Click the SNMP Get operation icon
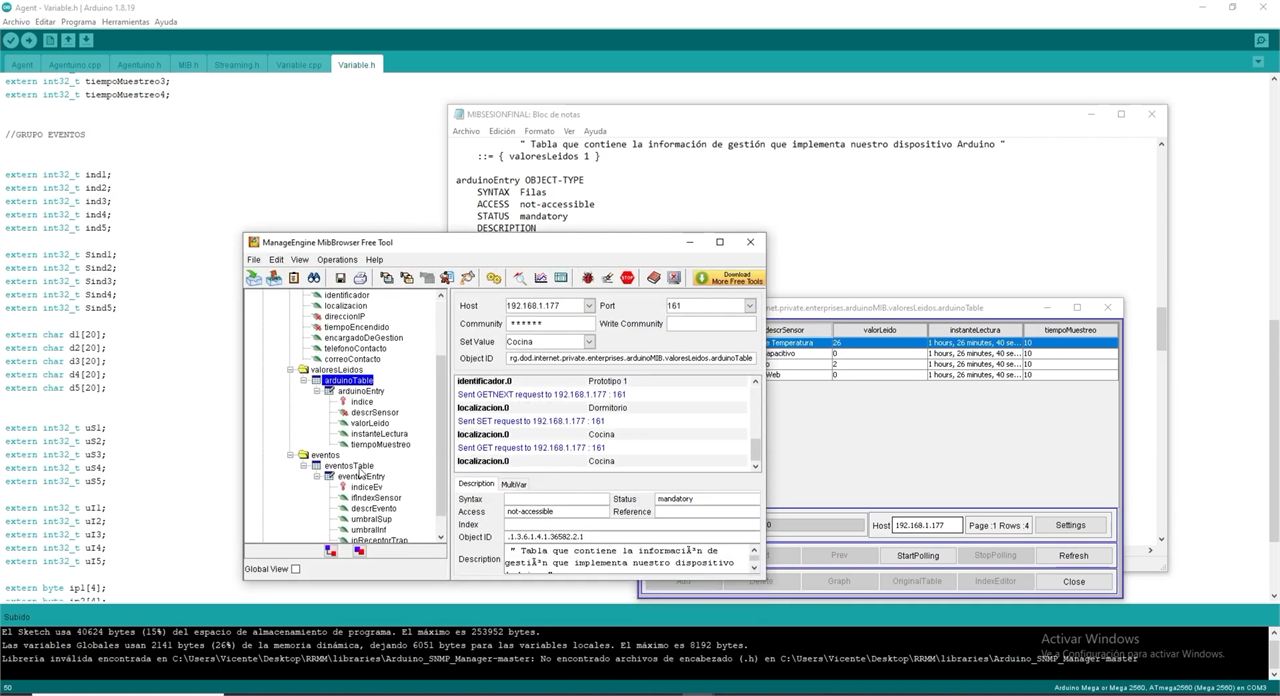The width and height of the screenshot is (1280, 696). tap(386, 278)
